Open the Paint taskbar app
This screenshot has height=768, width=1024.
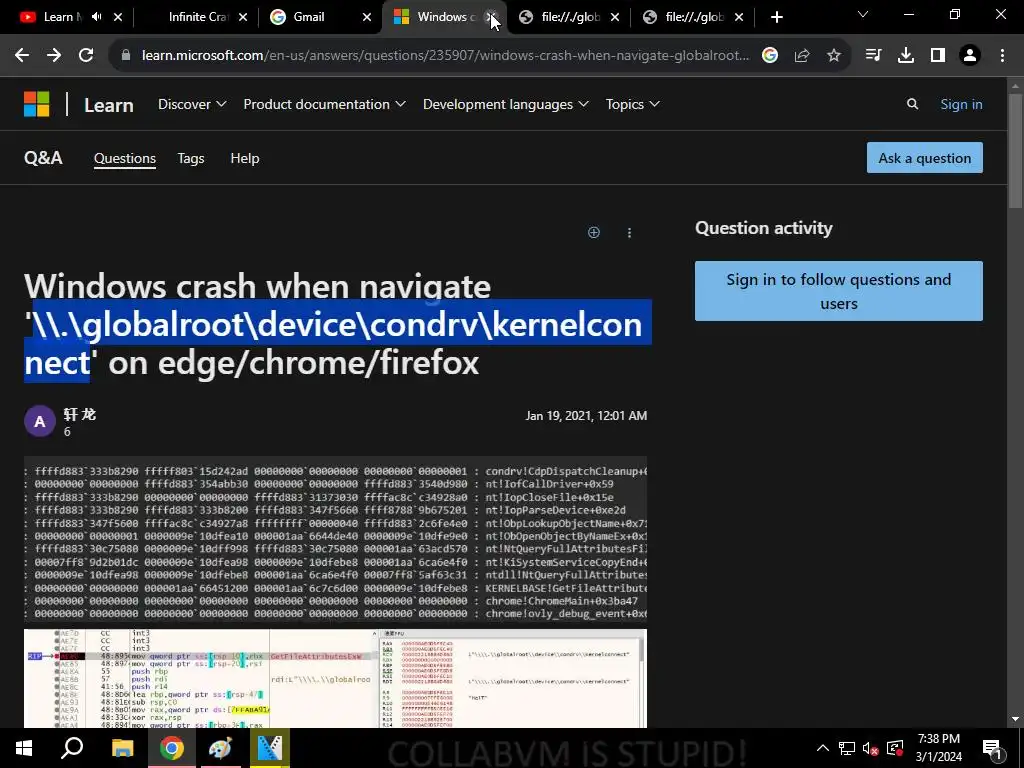220,748
